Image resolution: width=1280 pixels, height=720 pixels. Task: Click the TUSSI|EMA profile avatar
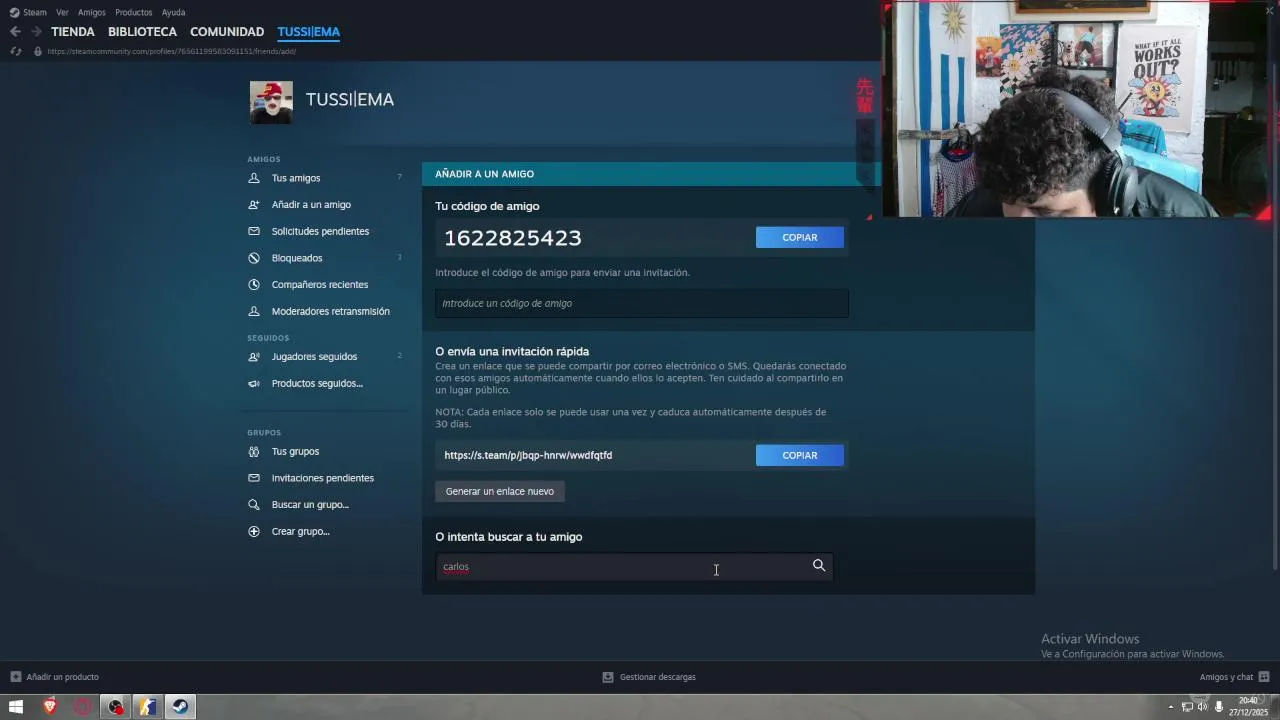pos(271,102)
